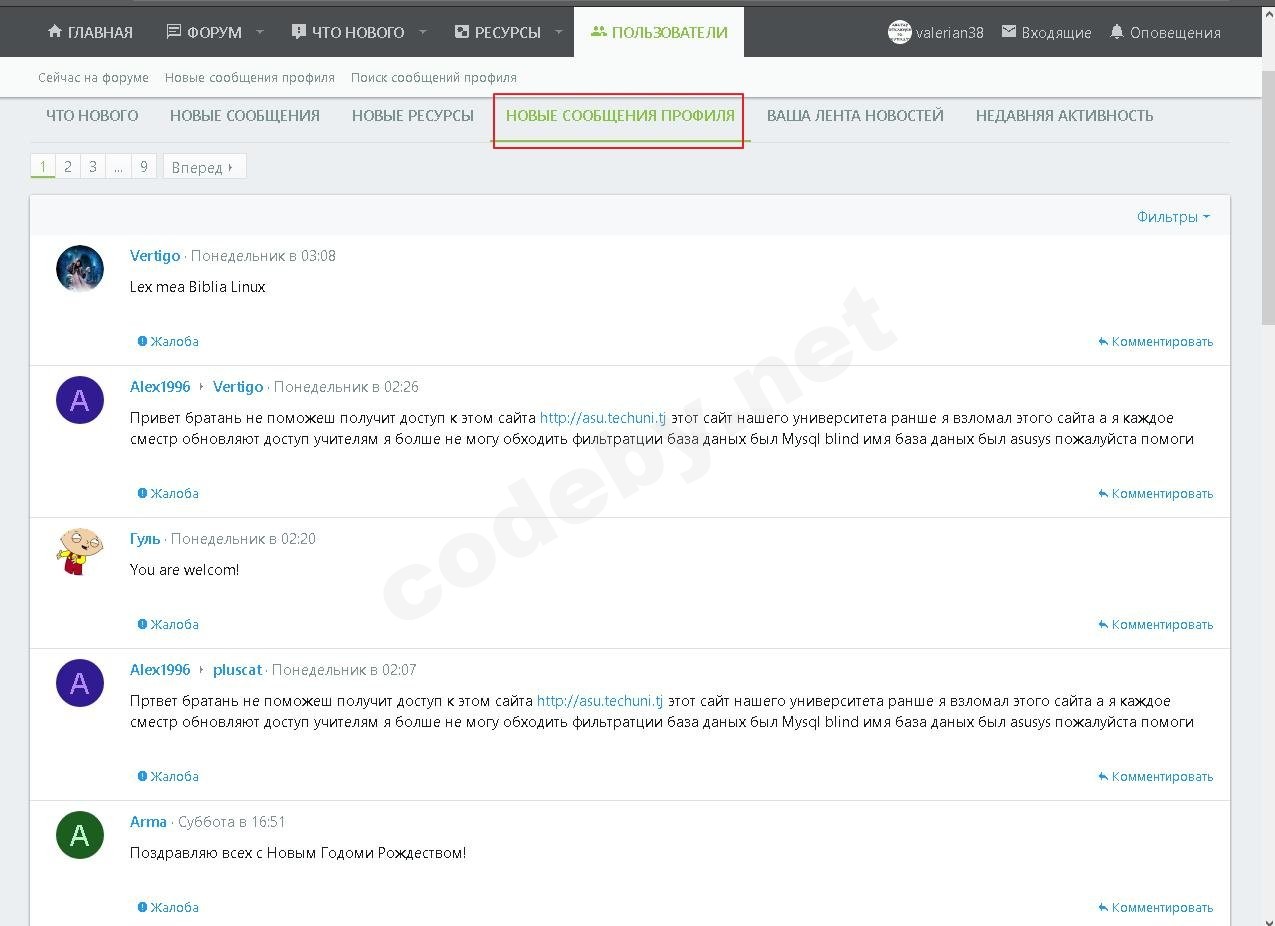The width and height of the screenshot is (1275, 926).
Task: Expand dropdown arrow next to Форум
Action: pyautogui.click(x=259, y=32)
